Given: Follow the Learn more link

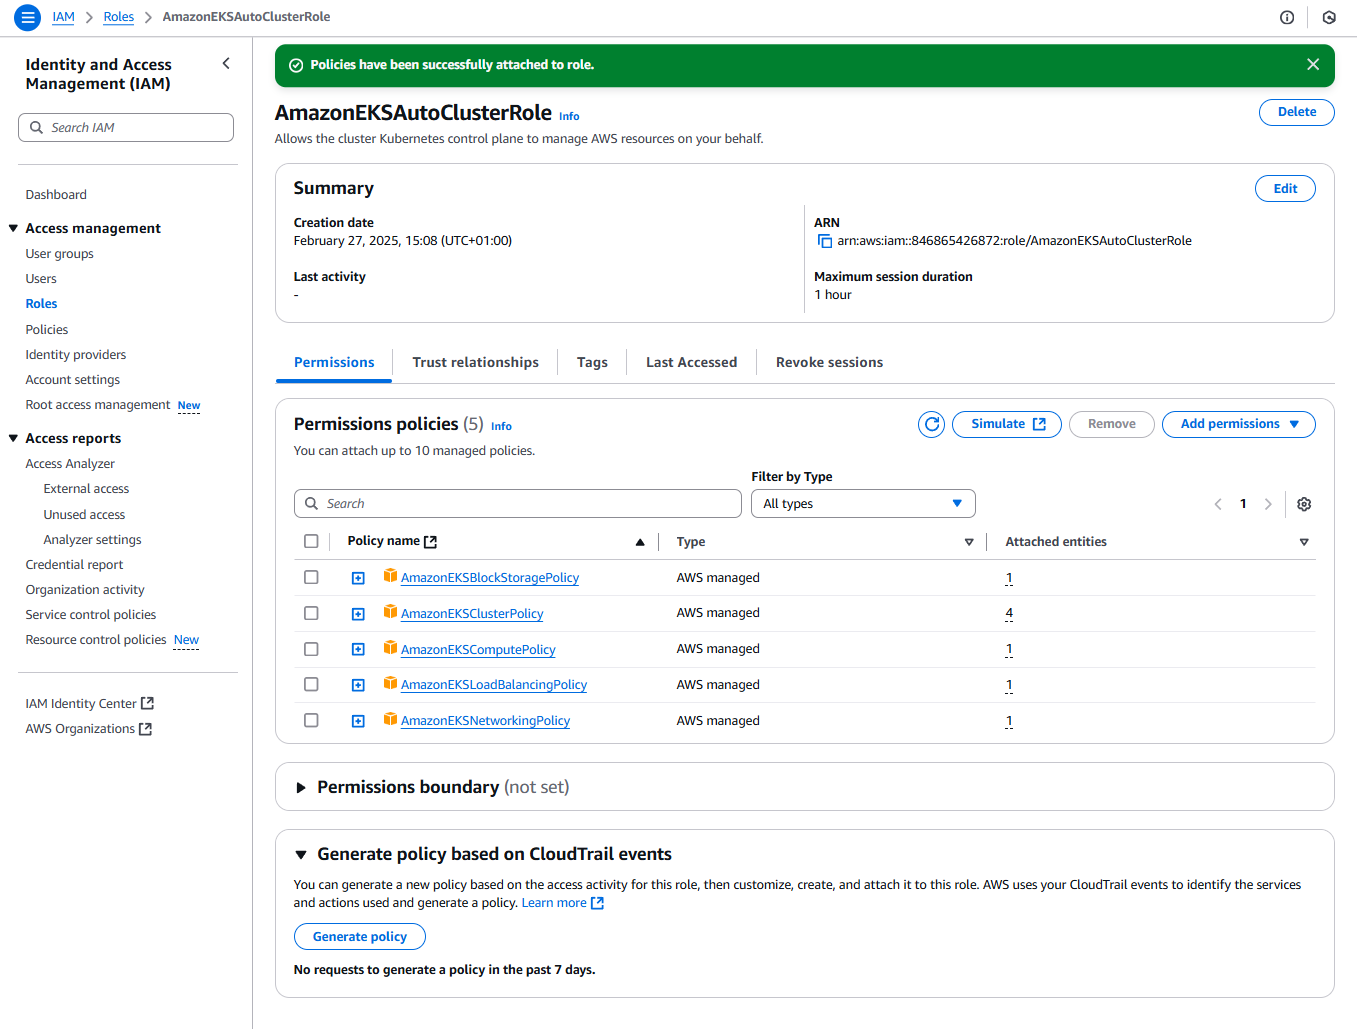Looking at the screenshot, I should click(x=562, y=903).
